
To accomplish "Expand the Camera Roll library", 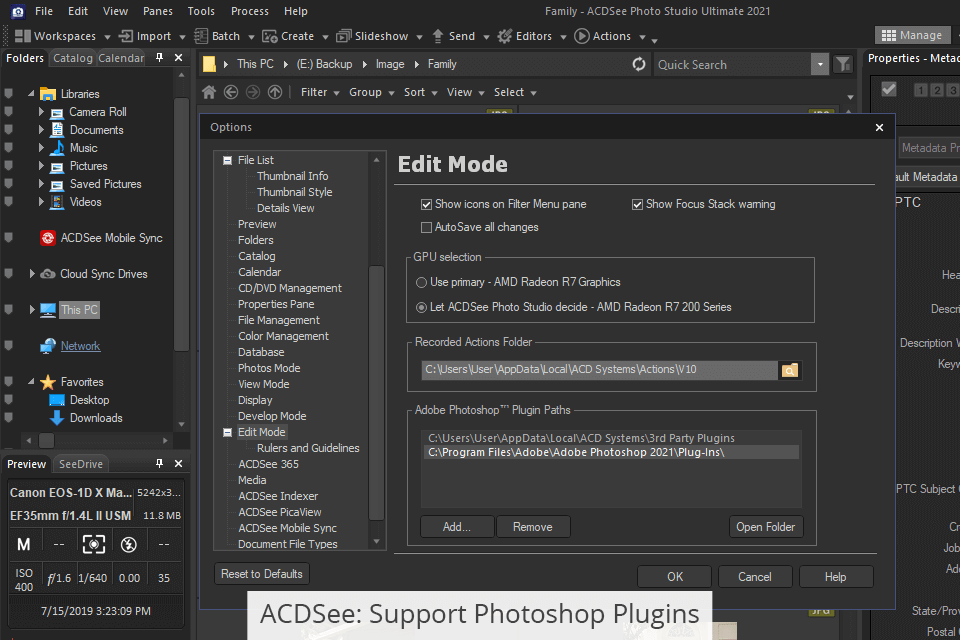I will pos(41,112).
